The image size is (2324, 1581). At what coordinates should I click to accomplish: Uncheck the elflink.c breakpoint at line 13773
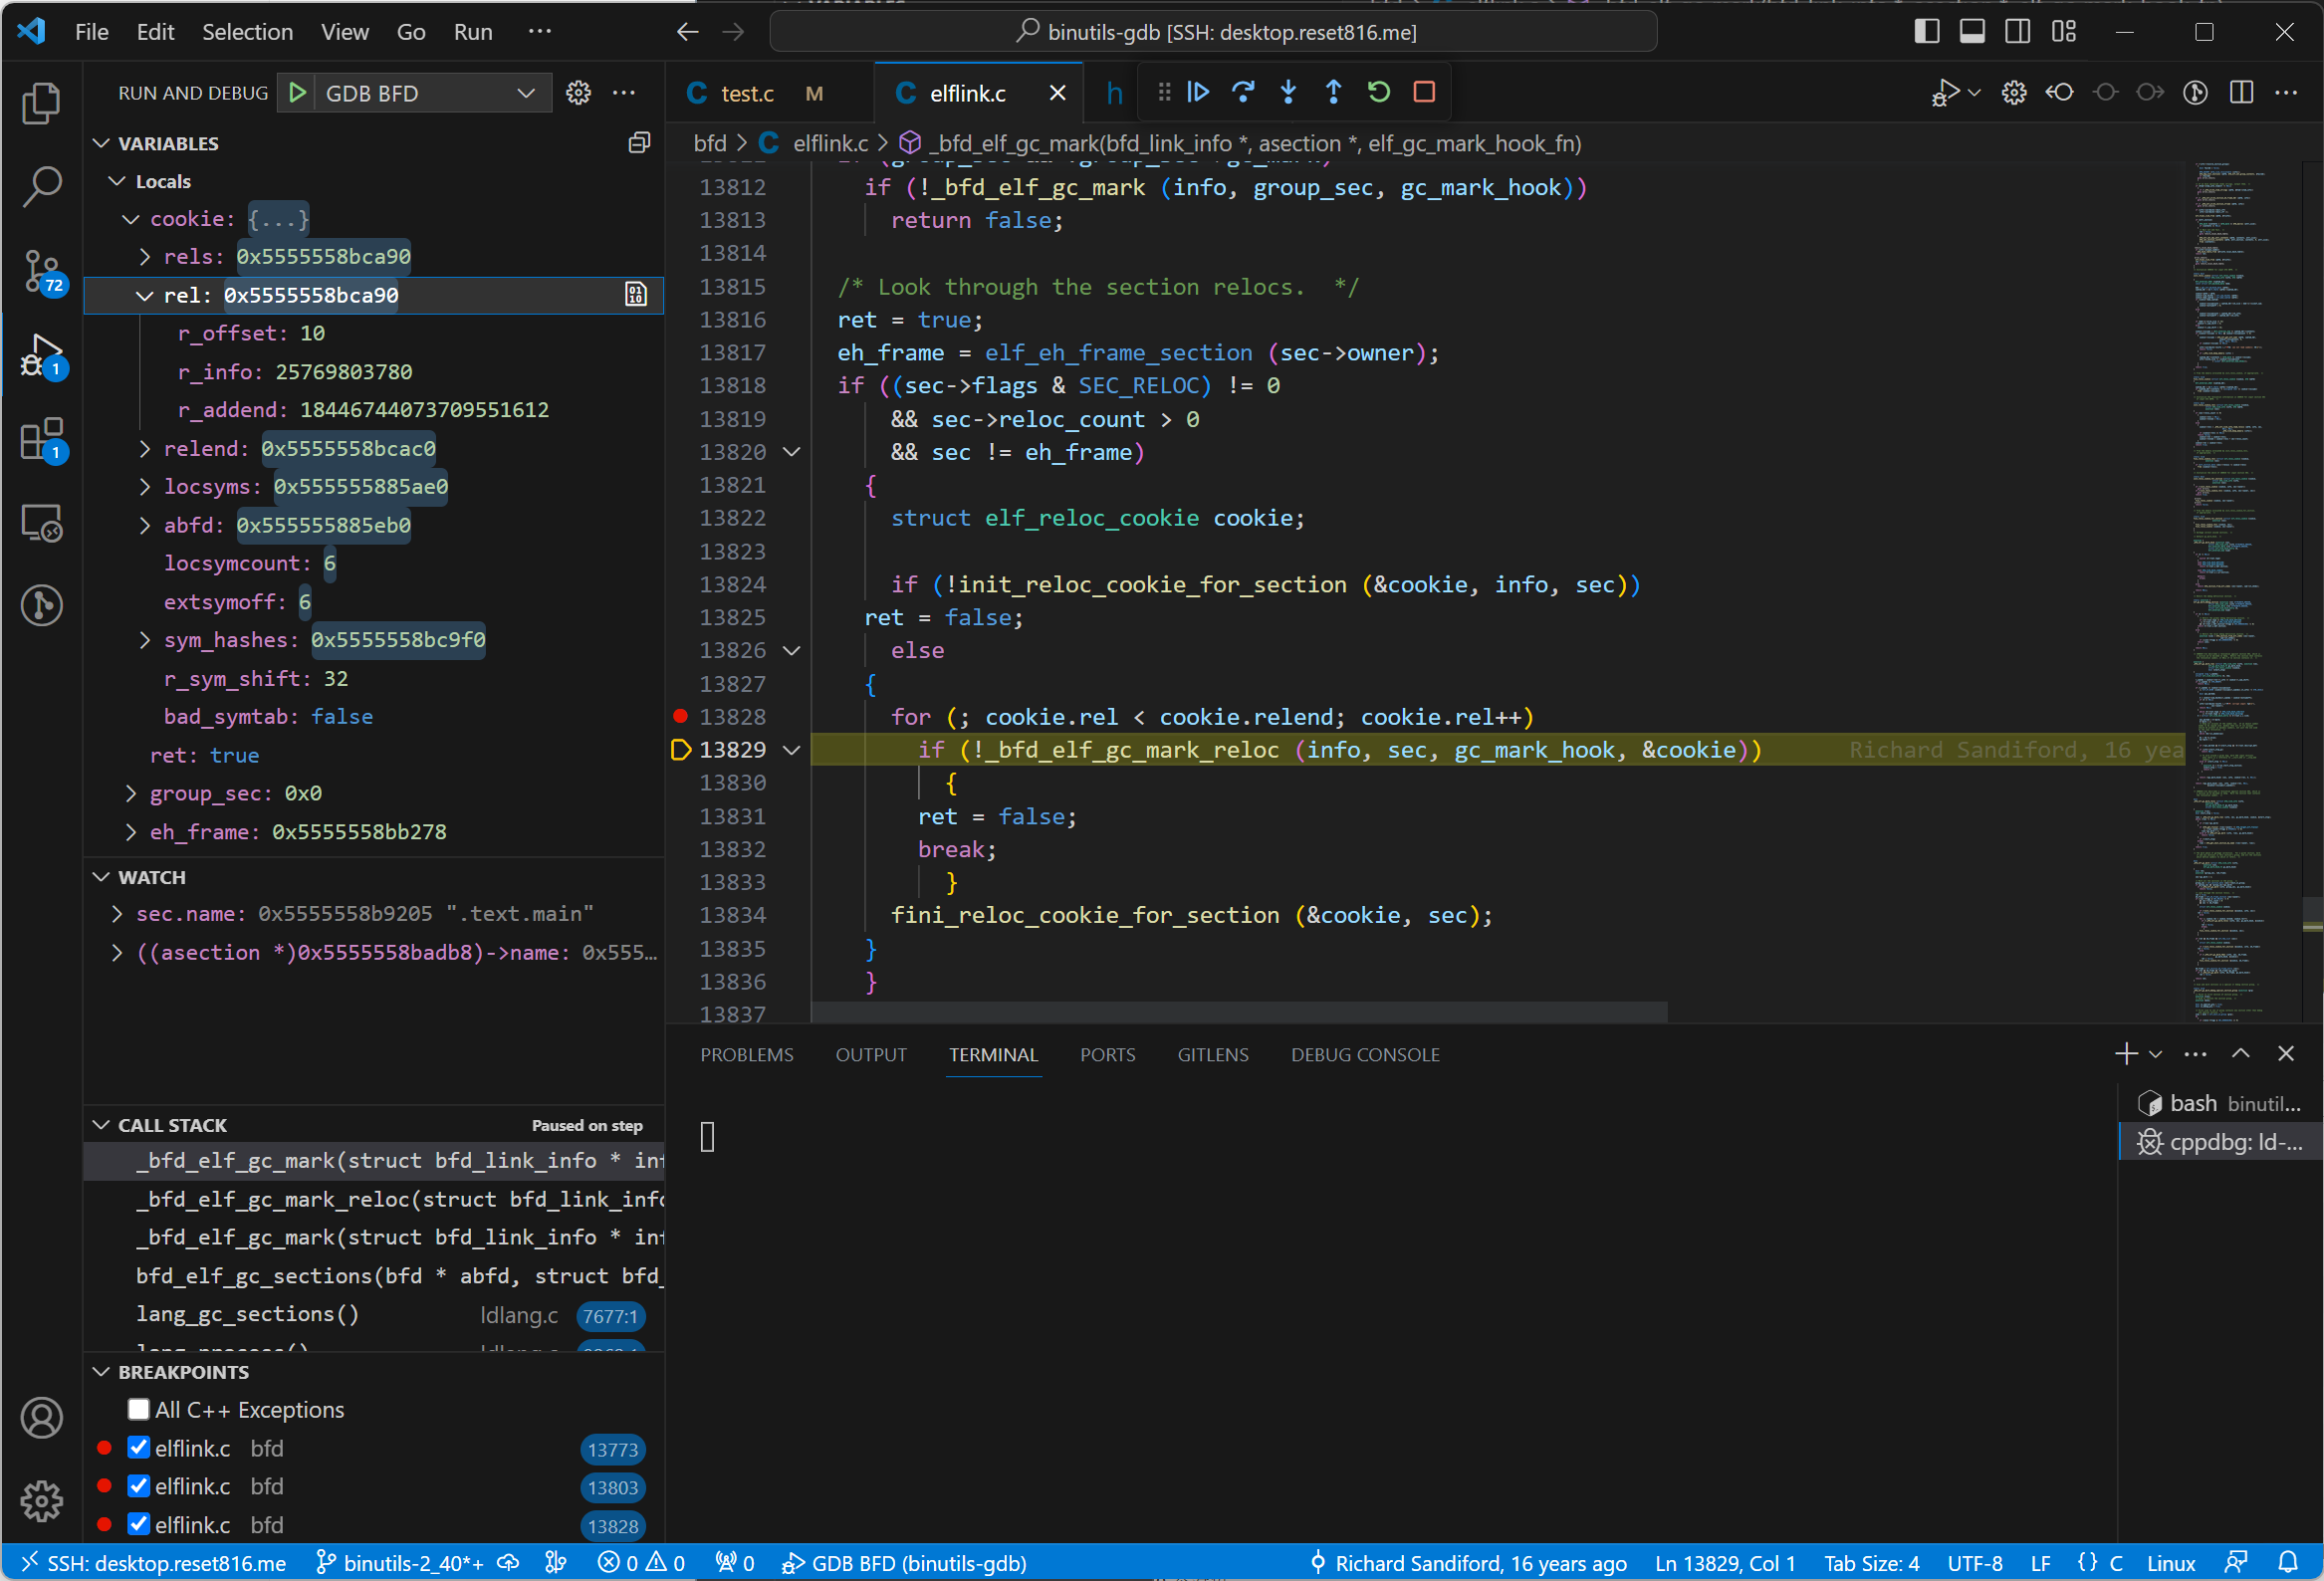139,1448
